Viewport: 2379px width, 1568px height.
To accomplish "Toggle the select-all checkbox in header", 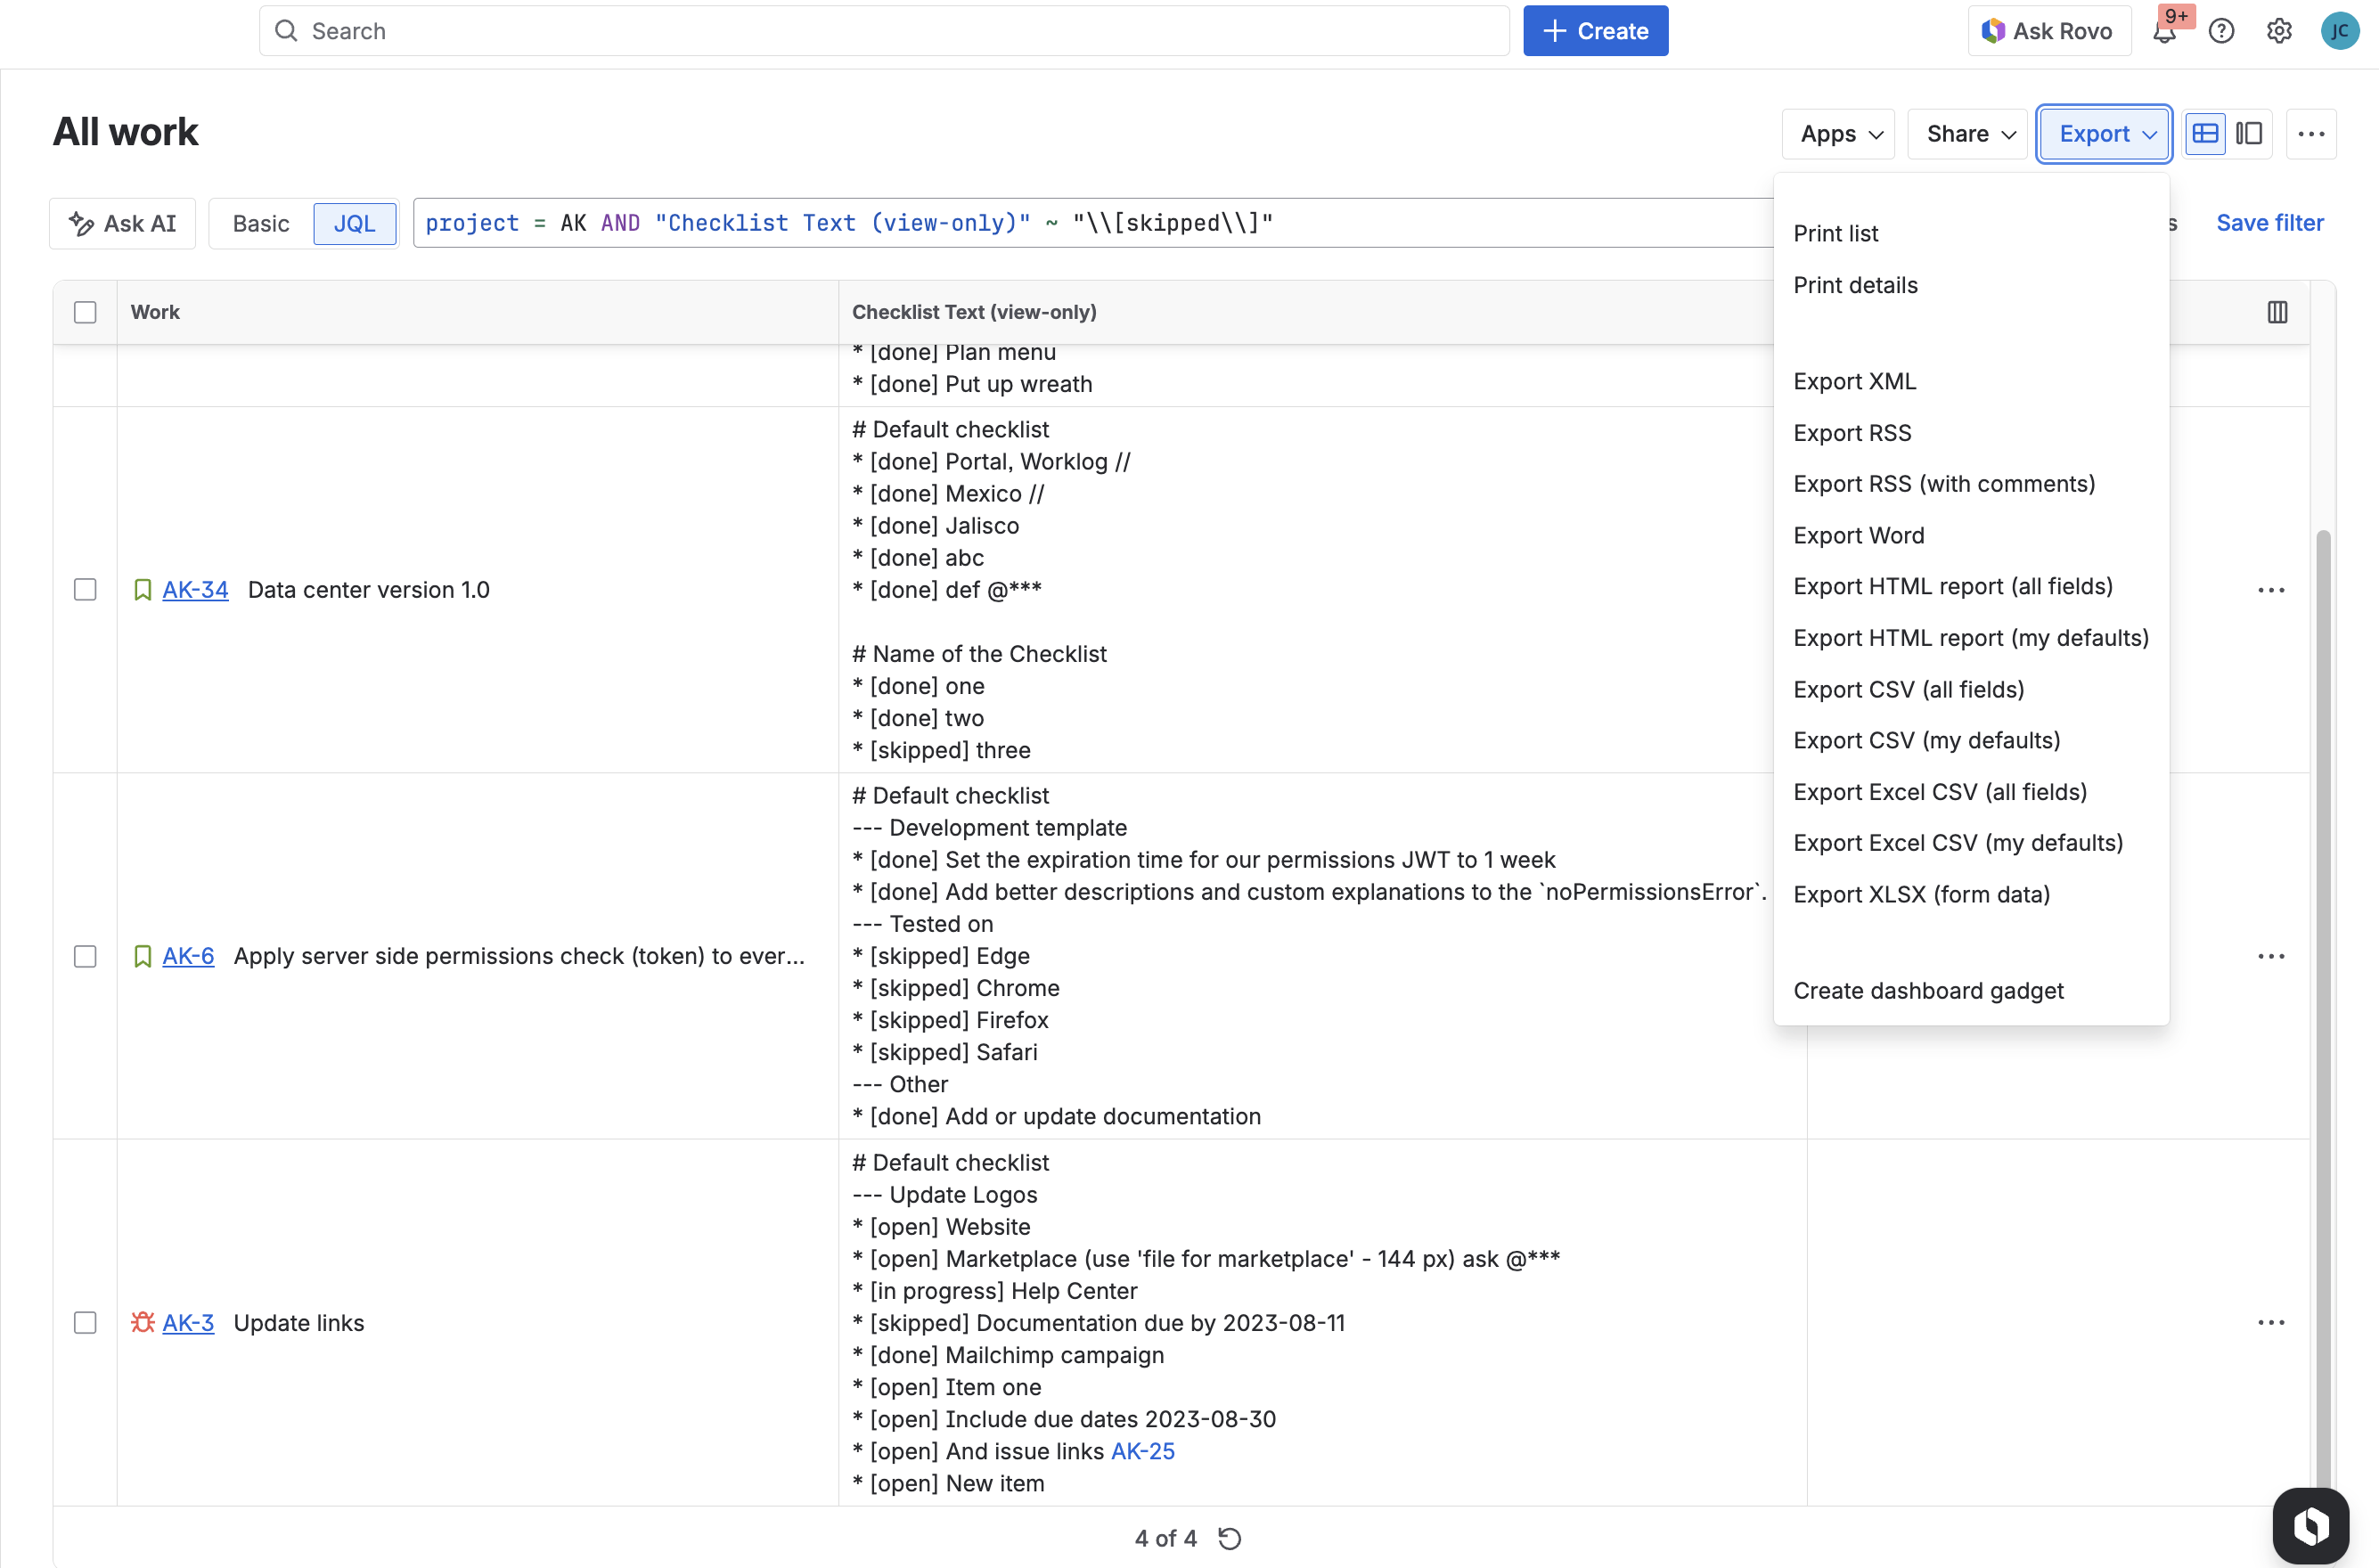I will click(x=85, y=312).
